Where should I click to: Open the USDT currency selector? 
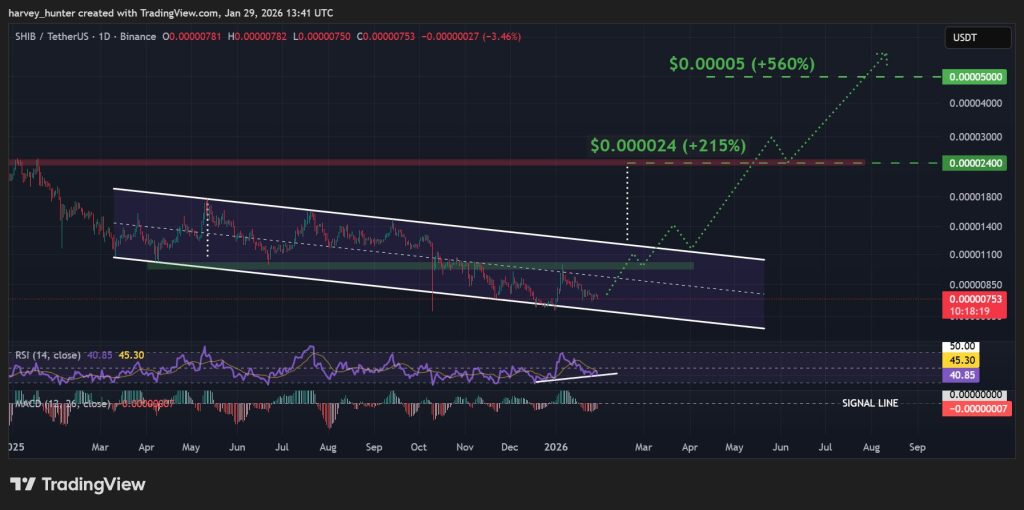coord(966,38)
